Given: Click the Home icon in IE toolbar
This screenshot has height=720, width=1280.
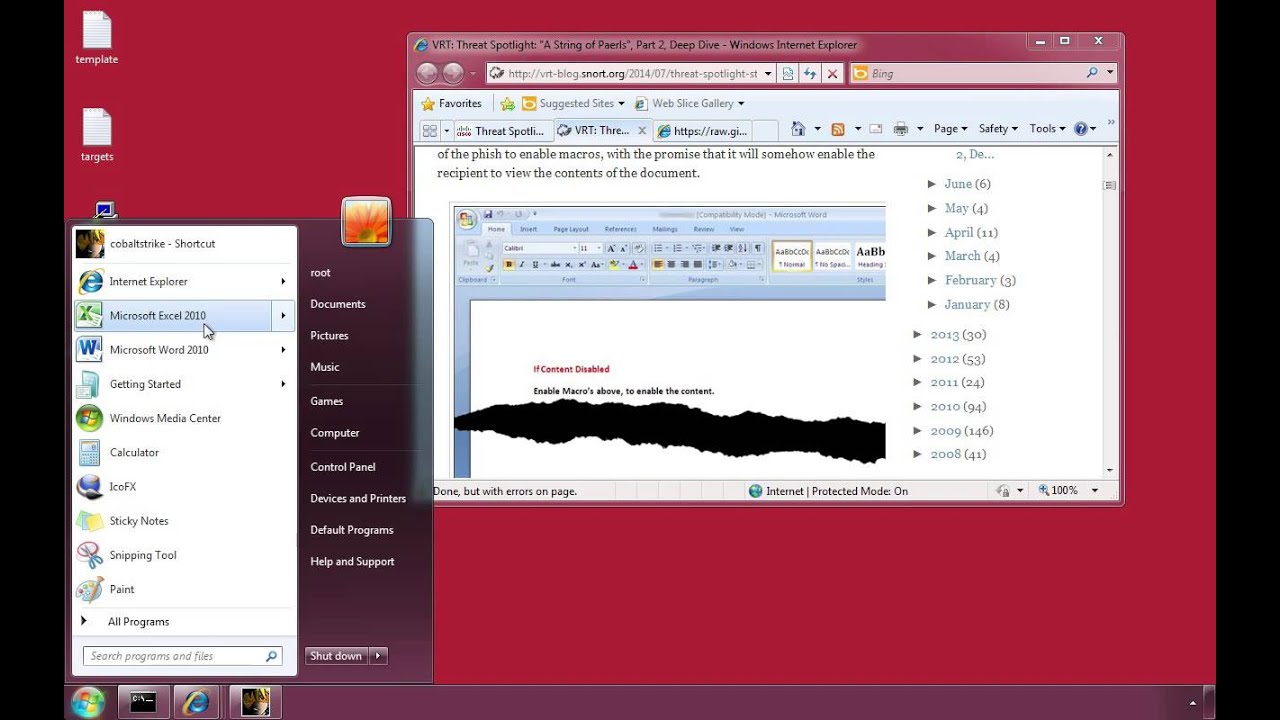Looking at the screenshot, I should click(798, 128).
